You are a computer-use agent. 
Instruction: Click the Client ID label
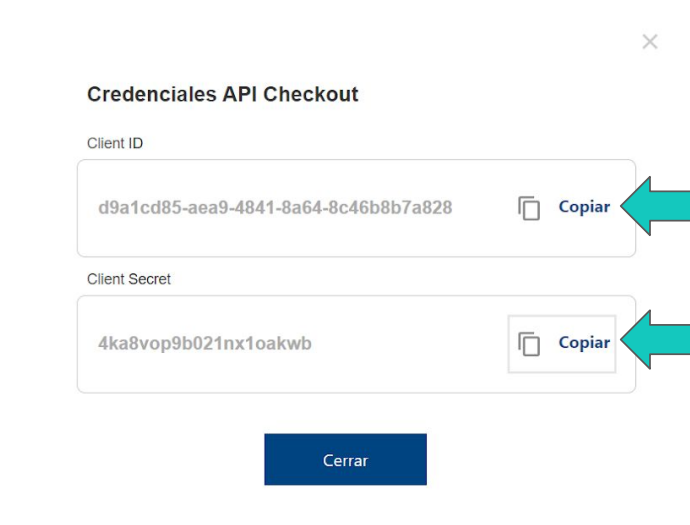115,143
